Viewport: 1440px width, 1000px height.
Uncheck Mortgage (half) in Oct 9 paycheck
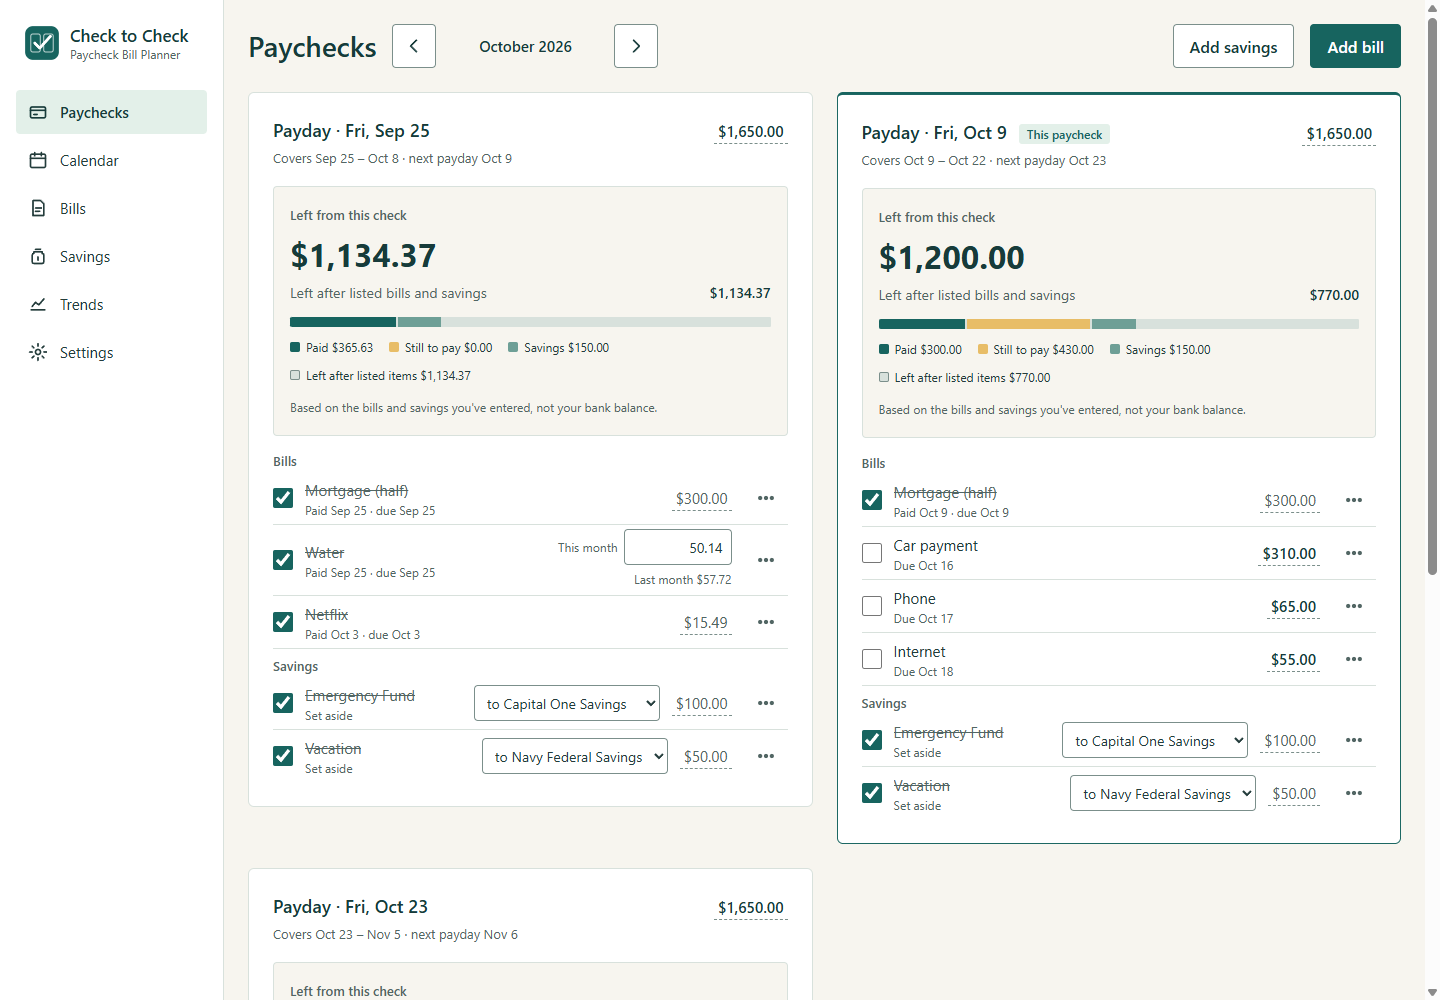click(x=872, y=500)
